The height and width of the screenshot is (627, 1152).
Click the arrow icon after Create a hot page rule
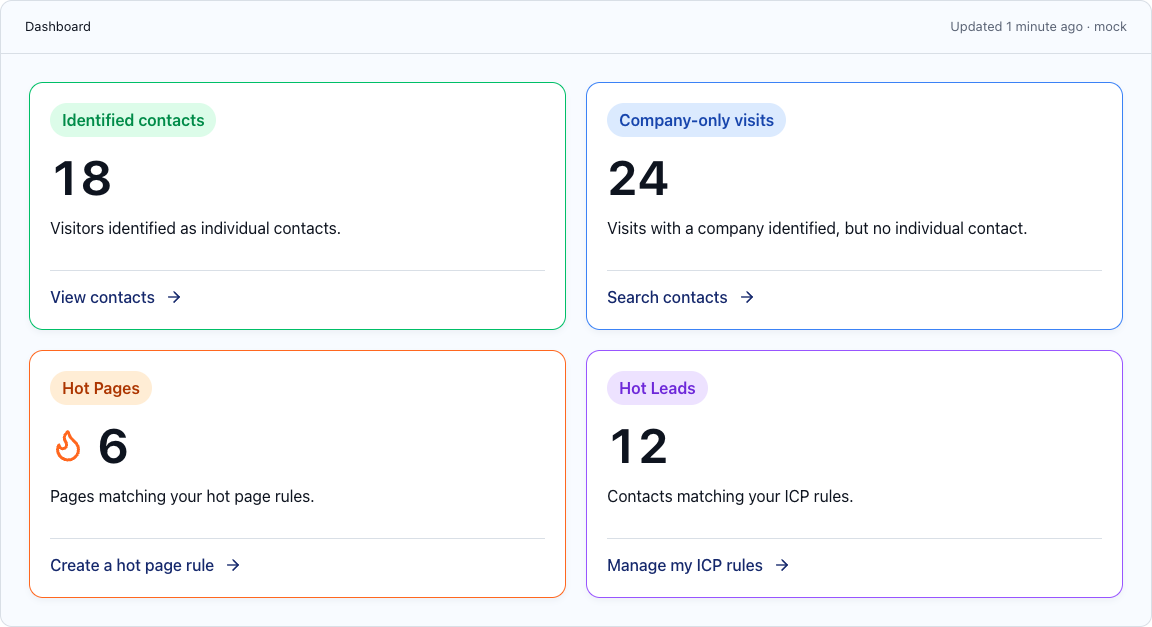tap(233, 565)
